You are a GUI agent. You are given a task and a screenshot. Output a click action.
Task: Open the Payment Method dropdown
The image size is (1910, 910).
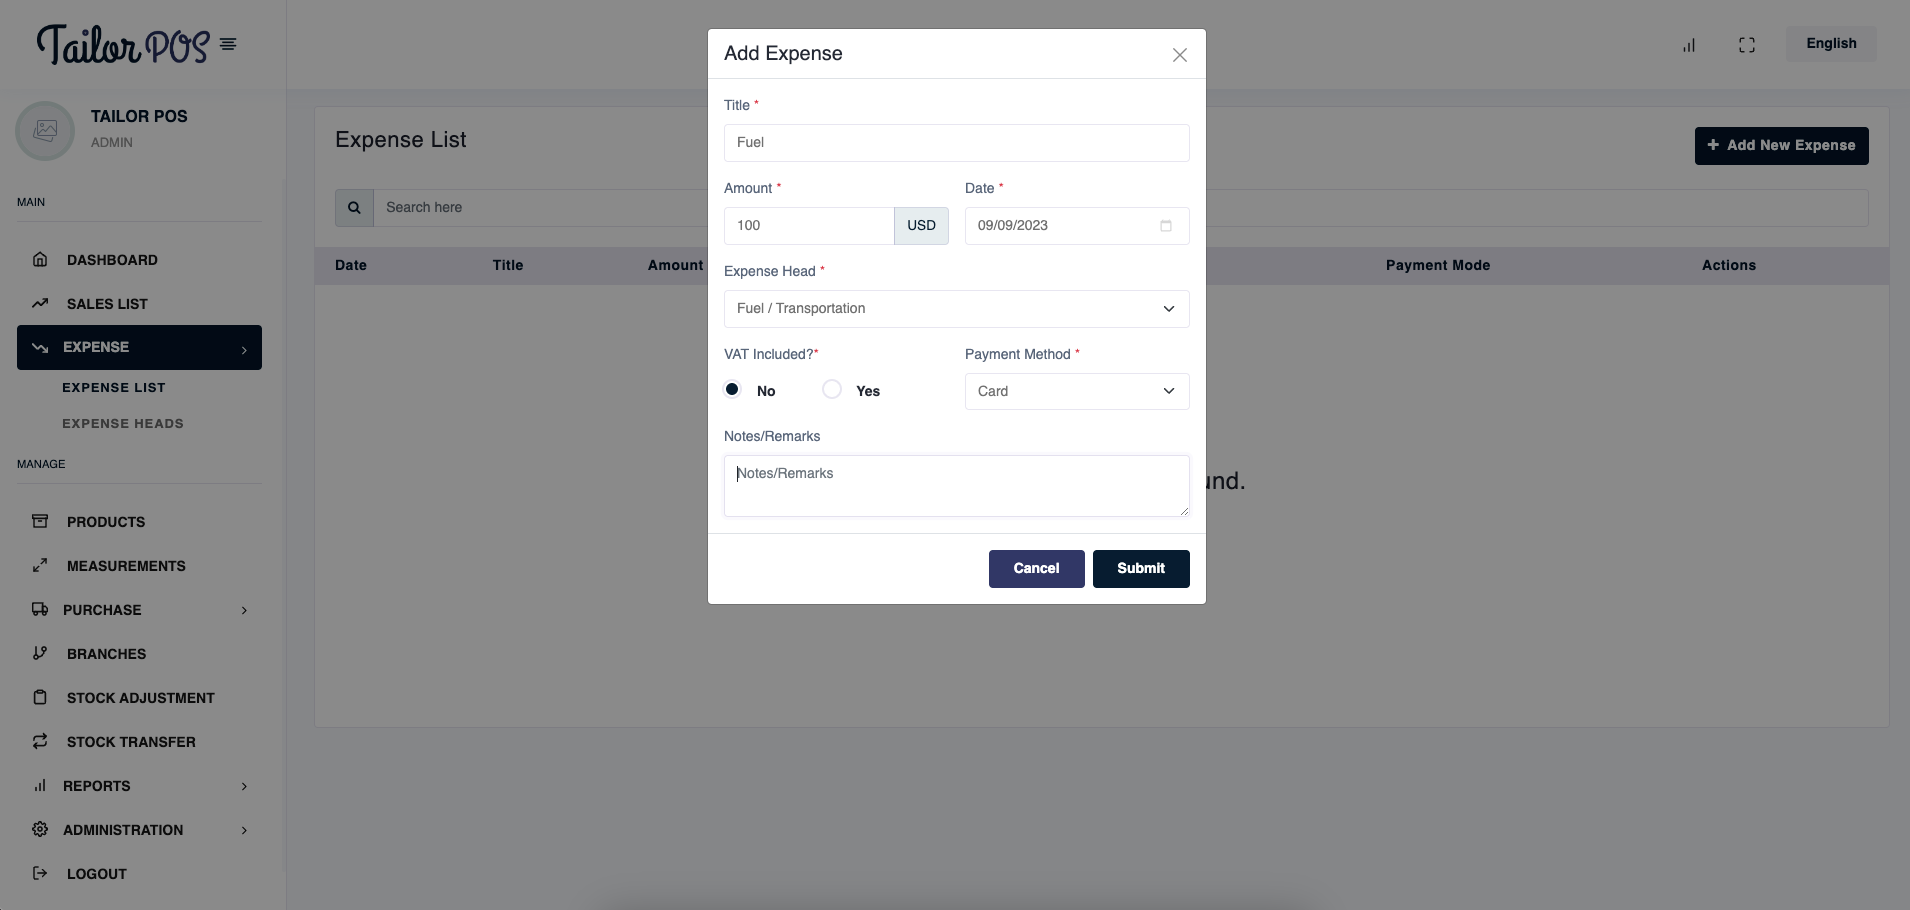click(1076, 391)
